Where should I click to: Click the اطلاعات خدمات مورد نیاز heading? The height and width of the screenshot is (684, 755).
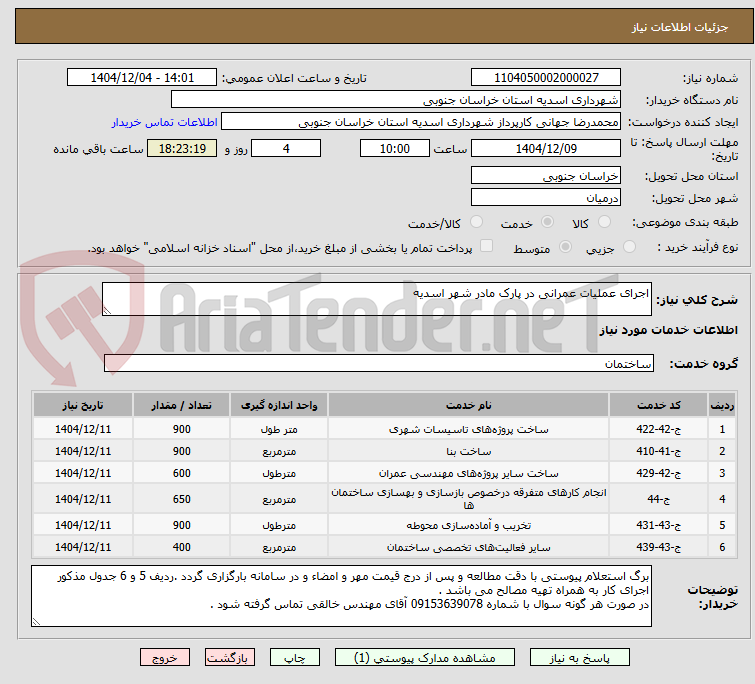click(x=668, y=330)
